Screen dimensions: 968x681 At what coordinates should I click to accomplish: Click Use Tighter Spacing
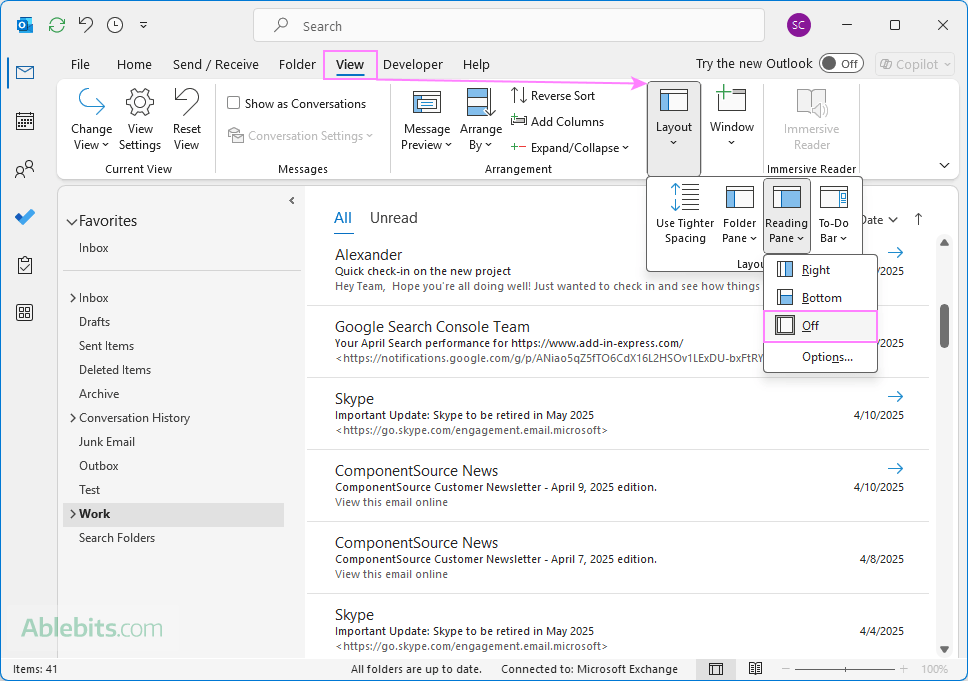pos(685,214)
